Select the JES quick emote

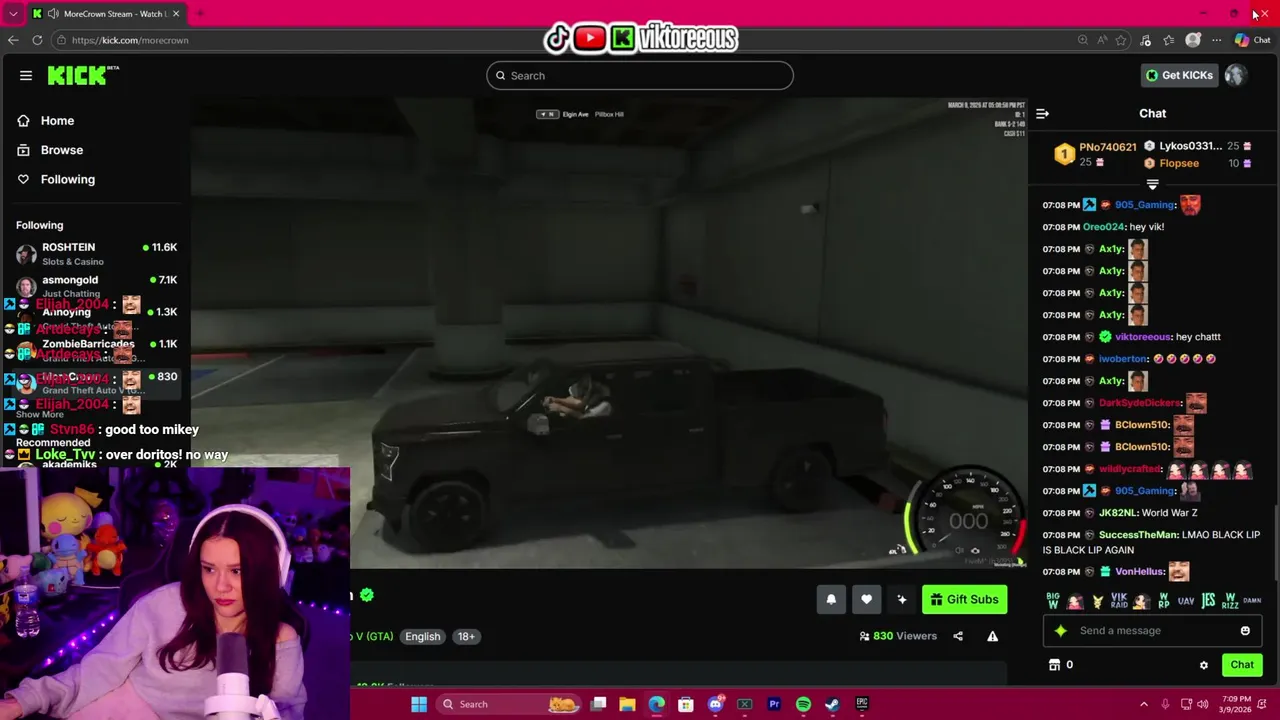click(x=1208, y=601)
